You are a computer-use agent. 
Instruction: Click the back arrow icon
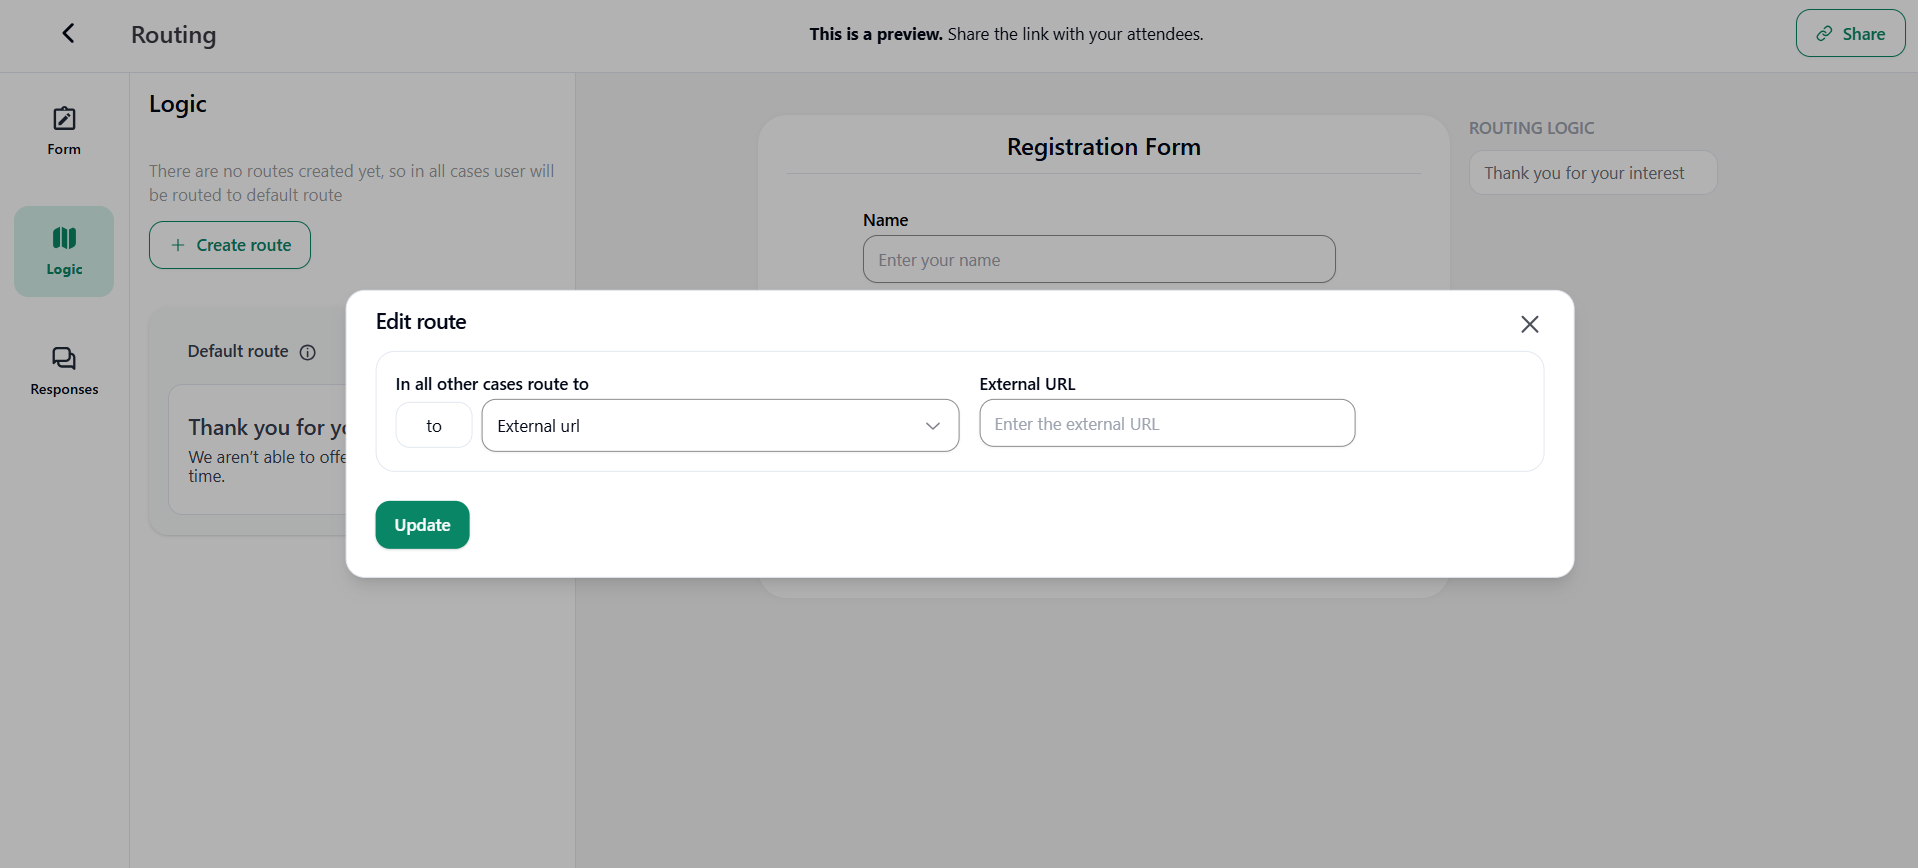click(x=68, y=34)
